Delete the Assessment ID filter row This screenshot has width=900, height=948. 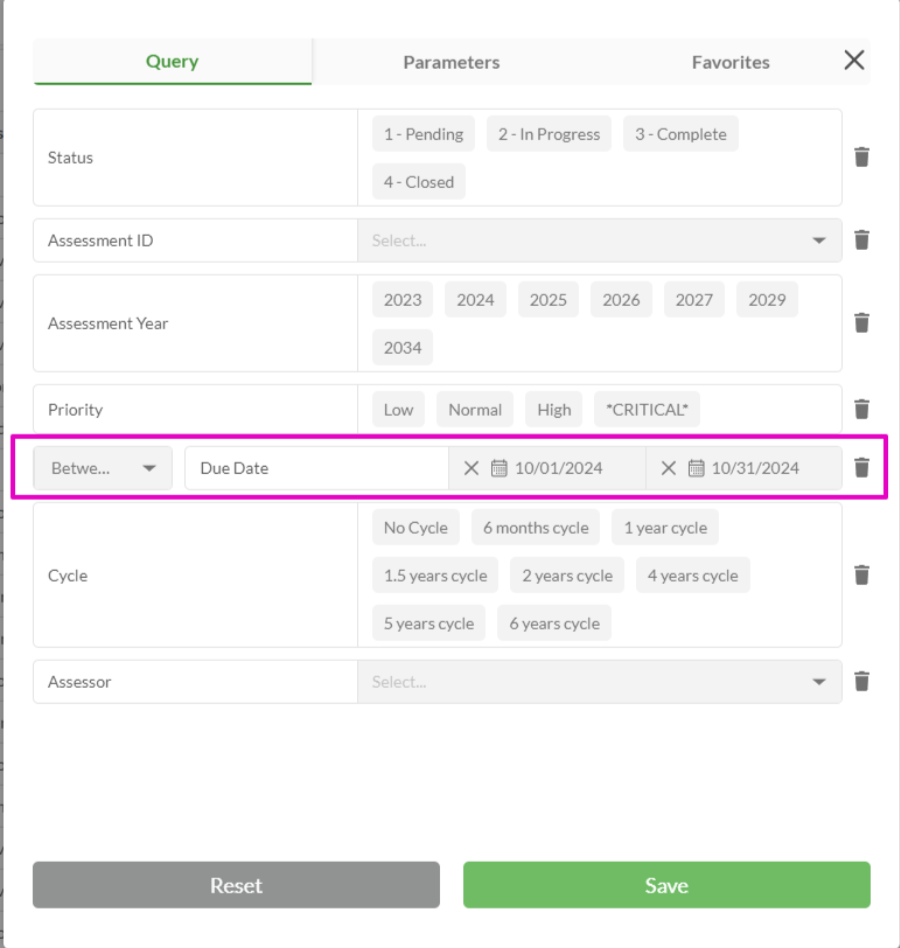point(861,240)
